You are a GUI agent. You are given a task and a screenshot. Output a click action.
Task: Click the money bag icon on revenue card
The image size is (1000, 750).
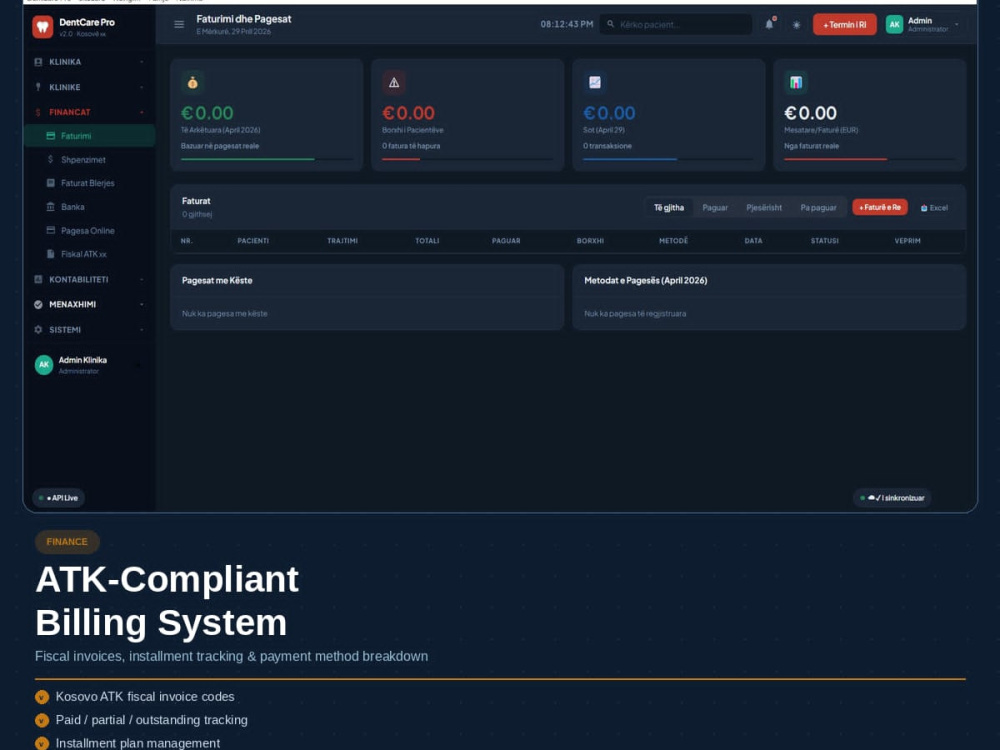point(193,82)
